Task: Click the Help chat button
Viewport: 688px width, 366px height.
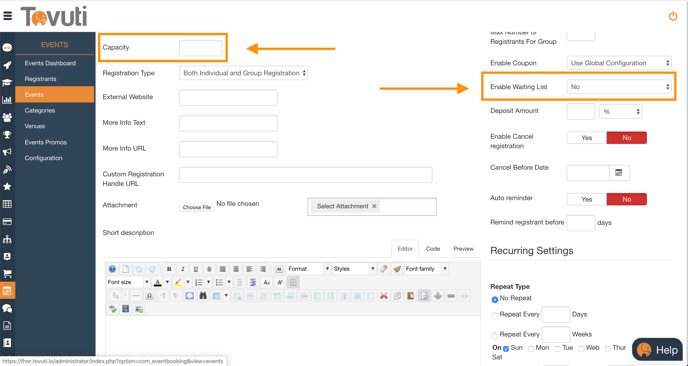Action: pos(657,350)
